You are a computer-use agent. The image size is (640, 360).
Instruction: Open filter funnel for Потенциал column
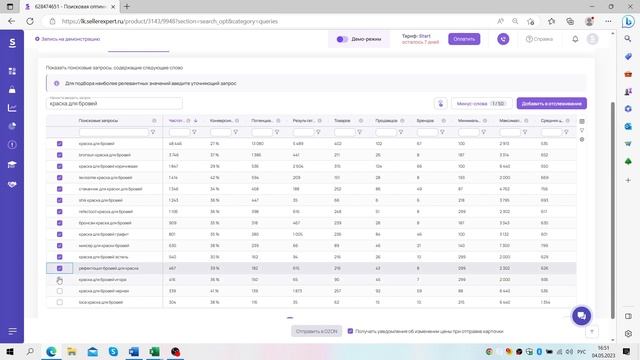pyautogui.click(x=277, y=132)
